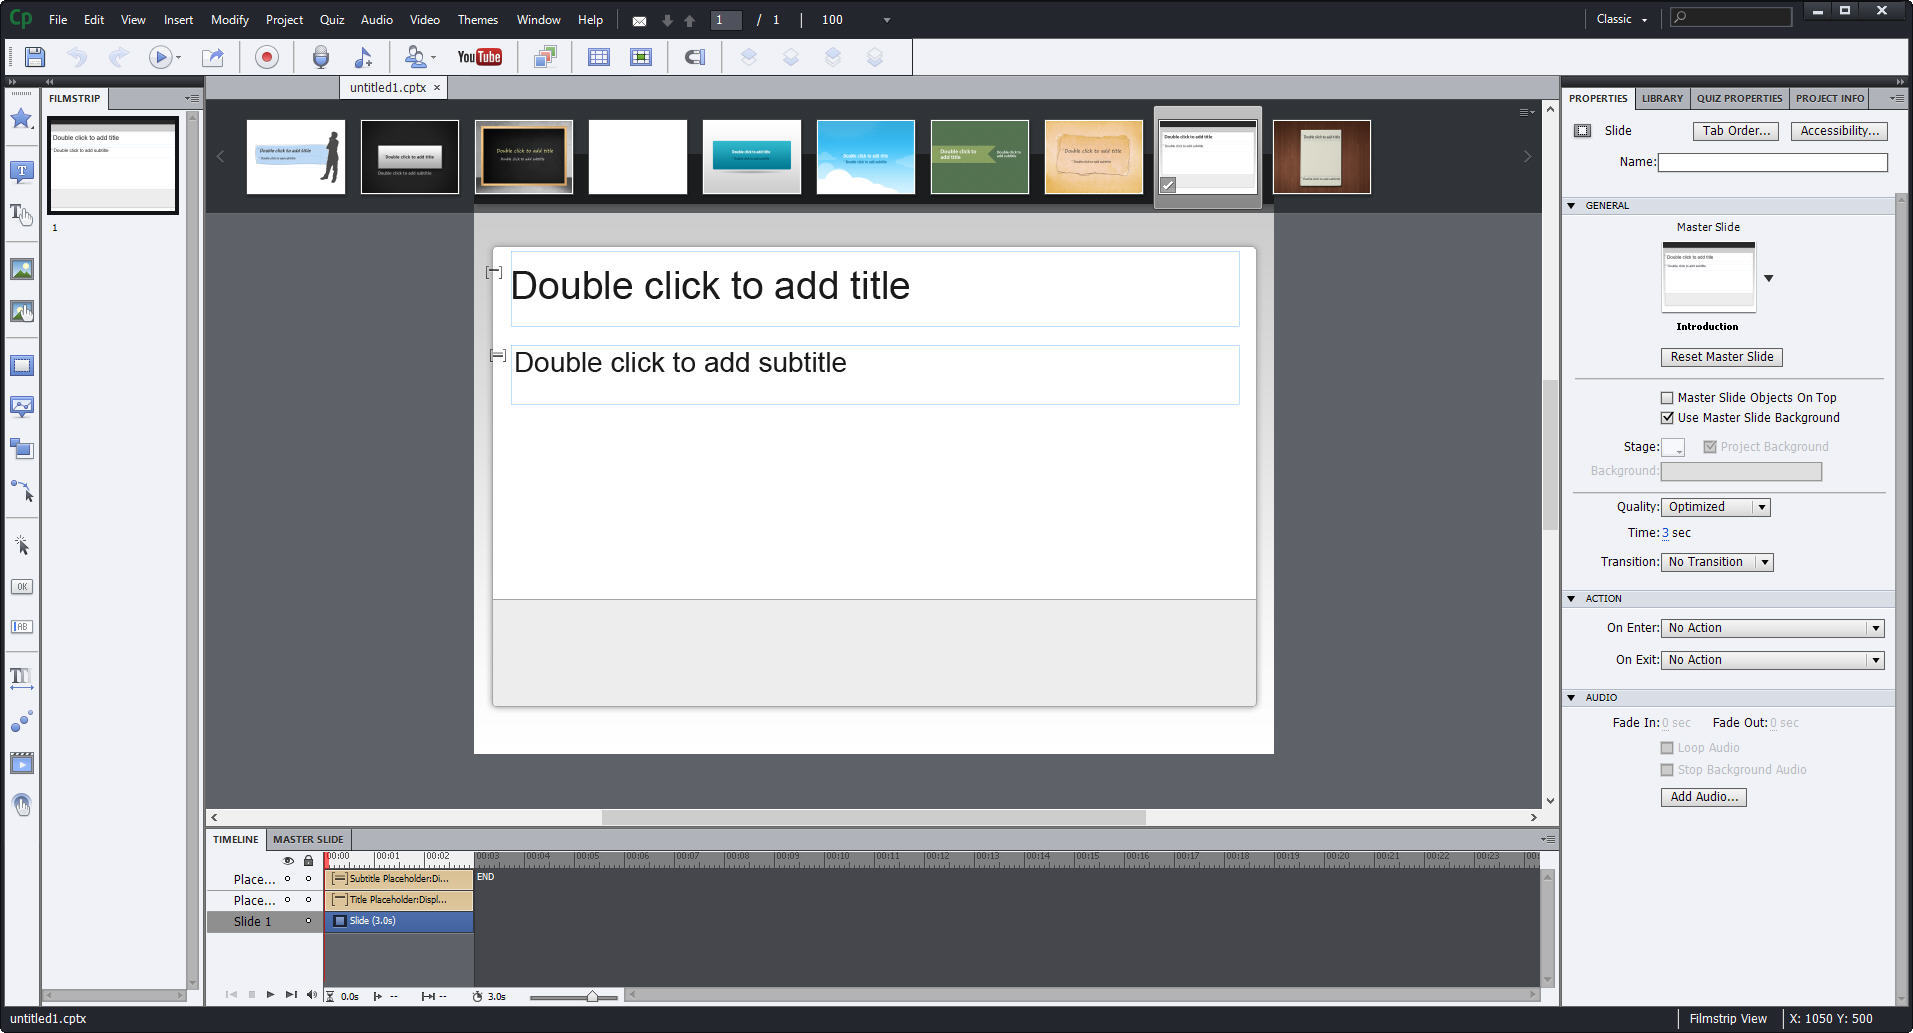Click the Insert Image tool
The image size is (1913, 1033).
[x=22, y=268]
